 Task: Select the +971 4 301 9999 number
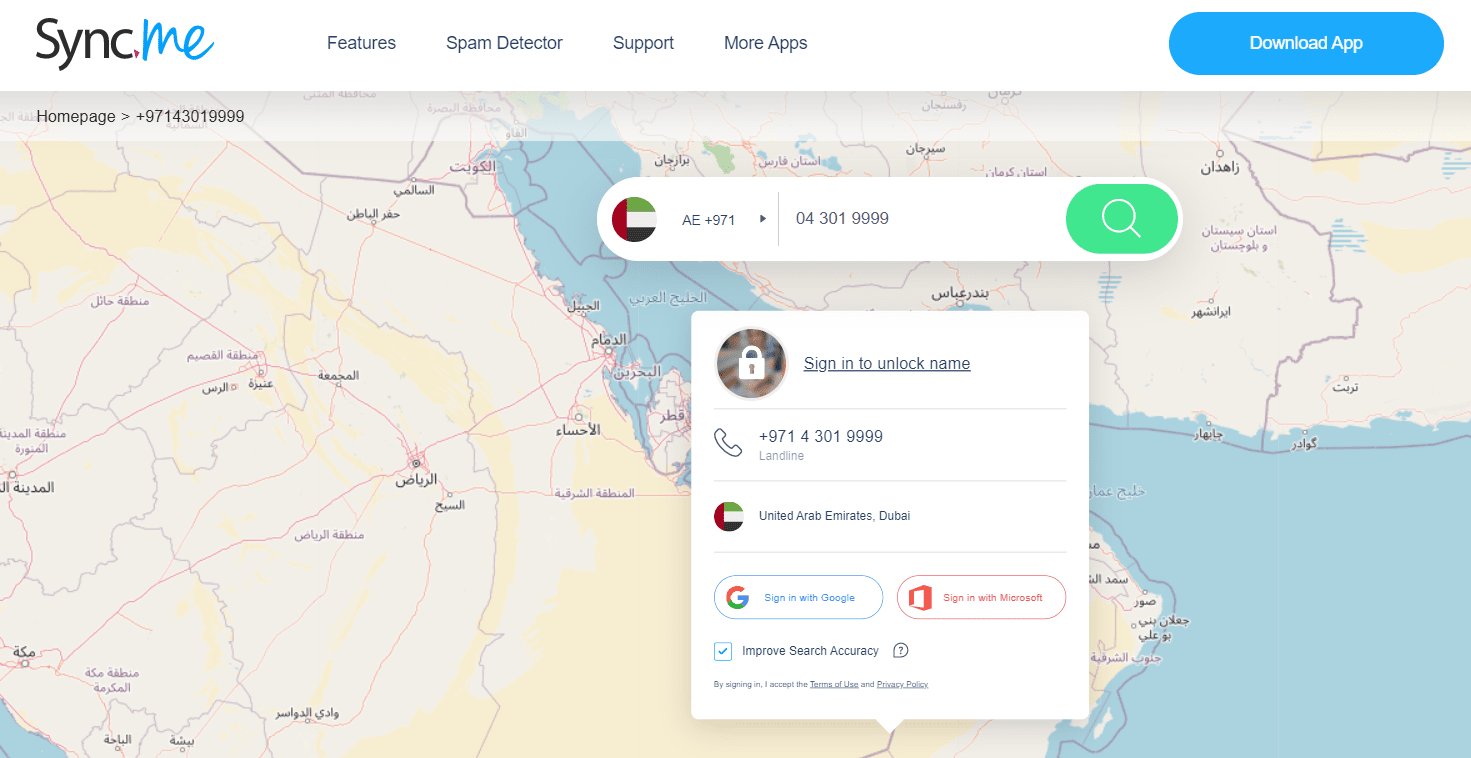[x=821, y=436]
